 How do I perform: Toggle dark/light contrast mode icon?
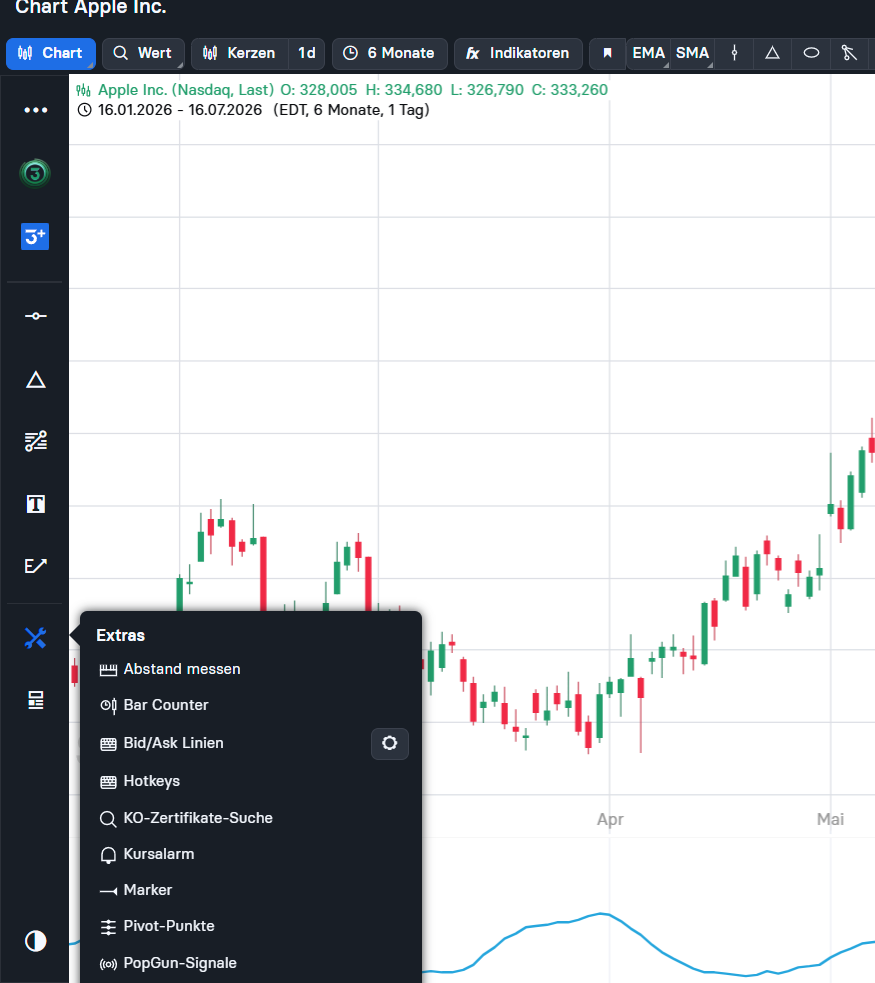(x=36, y=941)
